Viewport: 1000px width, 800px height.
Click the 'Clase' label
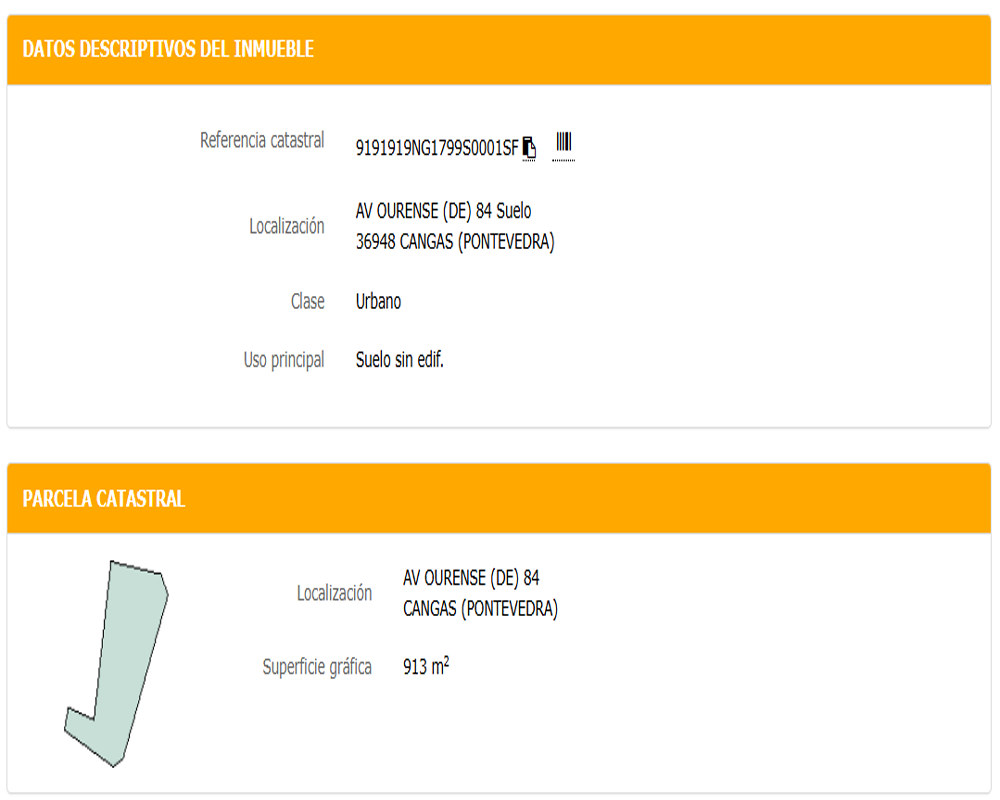pyautogui.click(x=308, y=301)
